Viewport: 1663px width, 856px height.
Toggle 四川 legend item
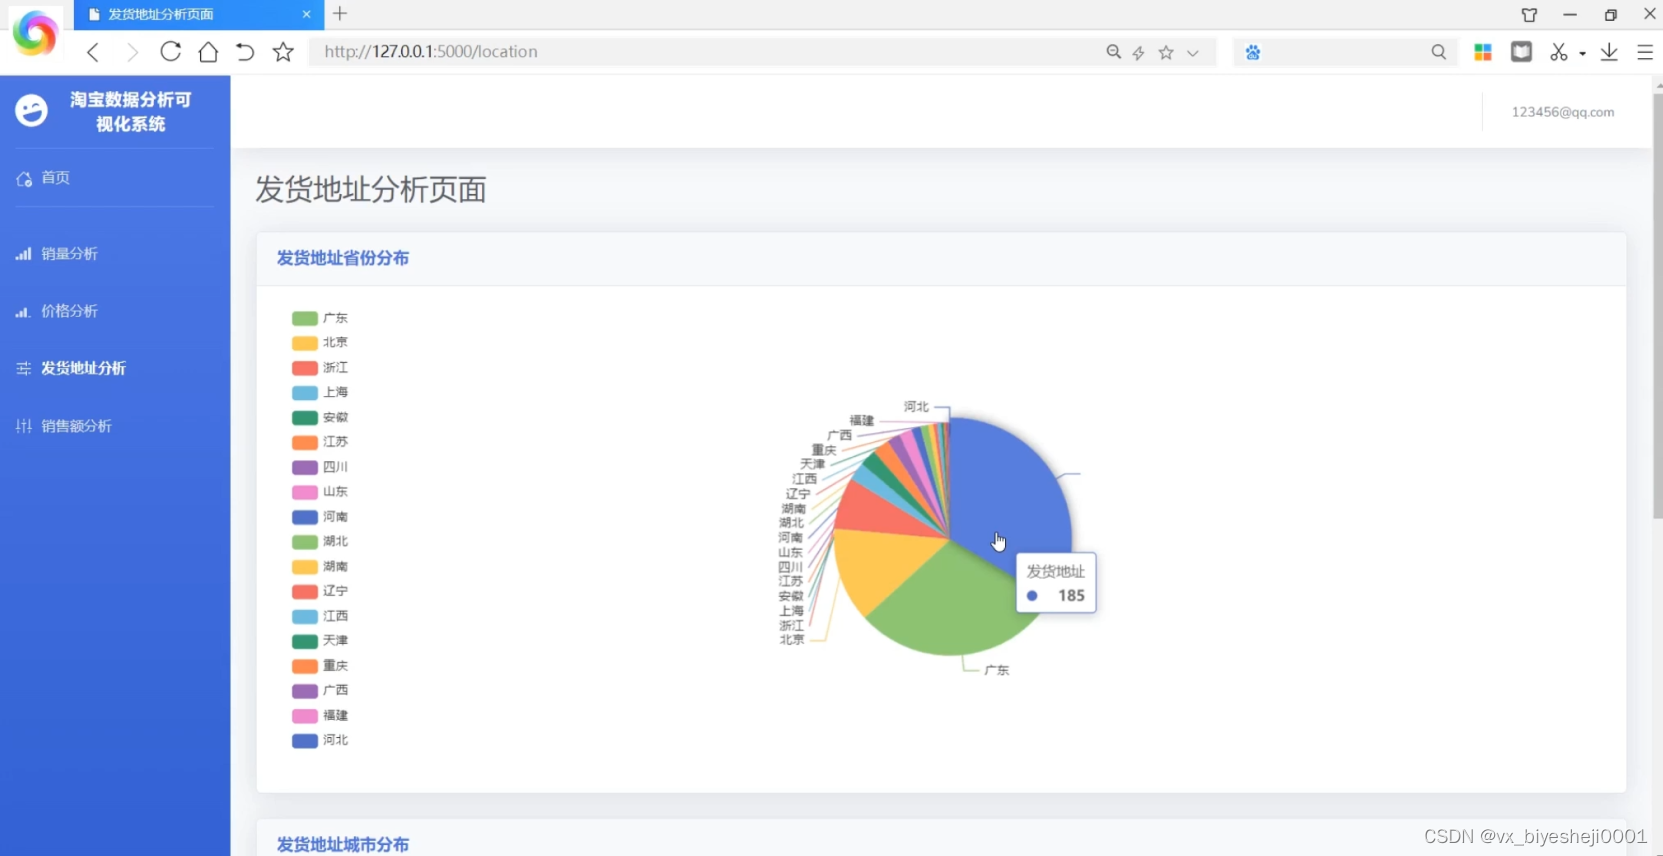pyautogui.click(x=320, y=467)
